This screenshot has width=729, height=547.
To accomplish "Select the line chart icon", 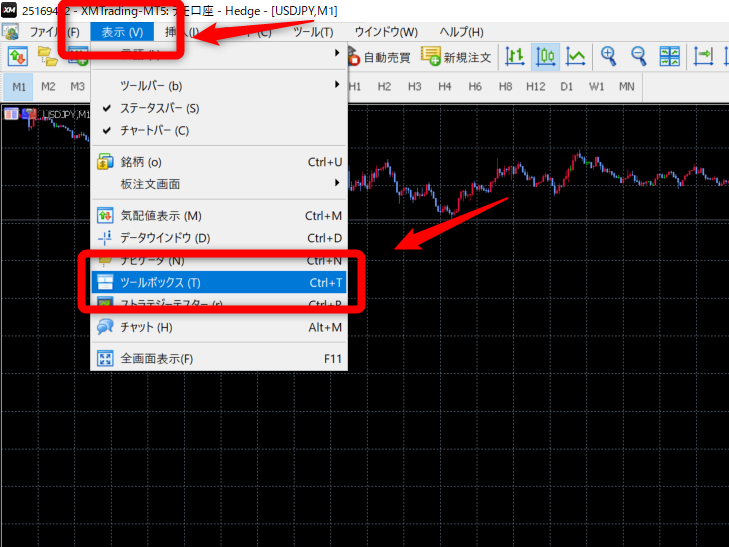I will (576, 57).
